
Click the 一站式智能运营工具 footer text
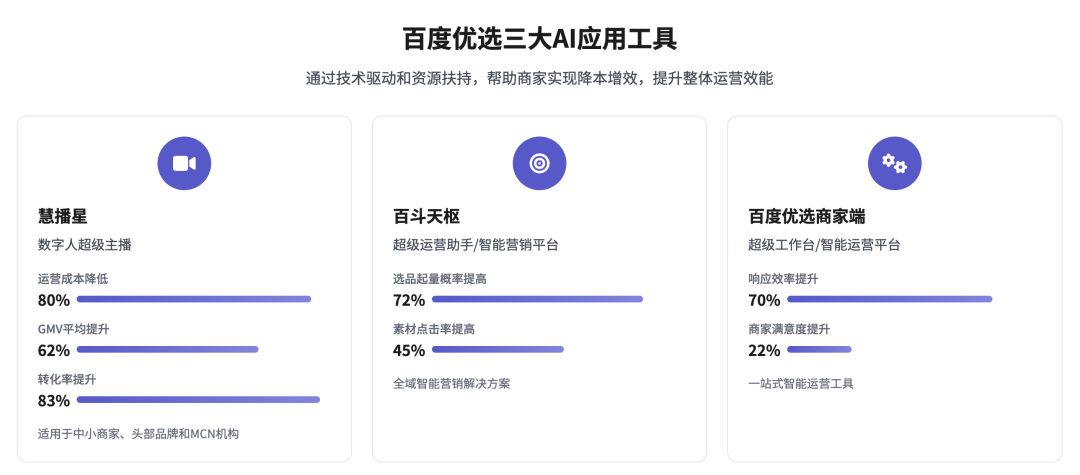coord(801,383)
